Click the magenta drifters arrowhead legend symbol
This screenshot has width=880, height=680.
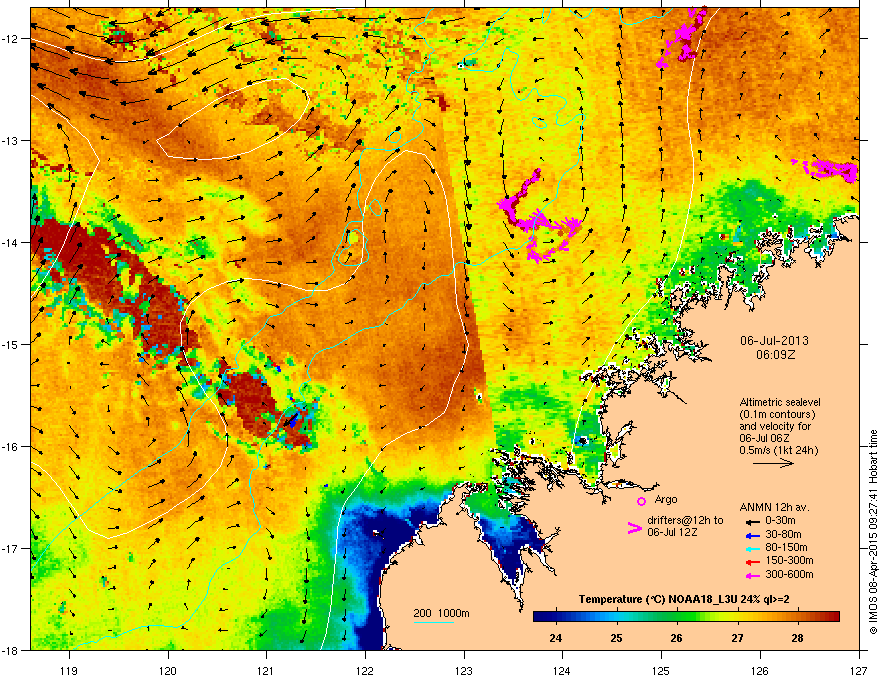coord(635,528)
